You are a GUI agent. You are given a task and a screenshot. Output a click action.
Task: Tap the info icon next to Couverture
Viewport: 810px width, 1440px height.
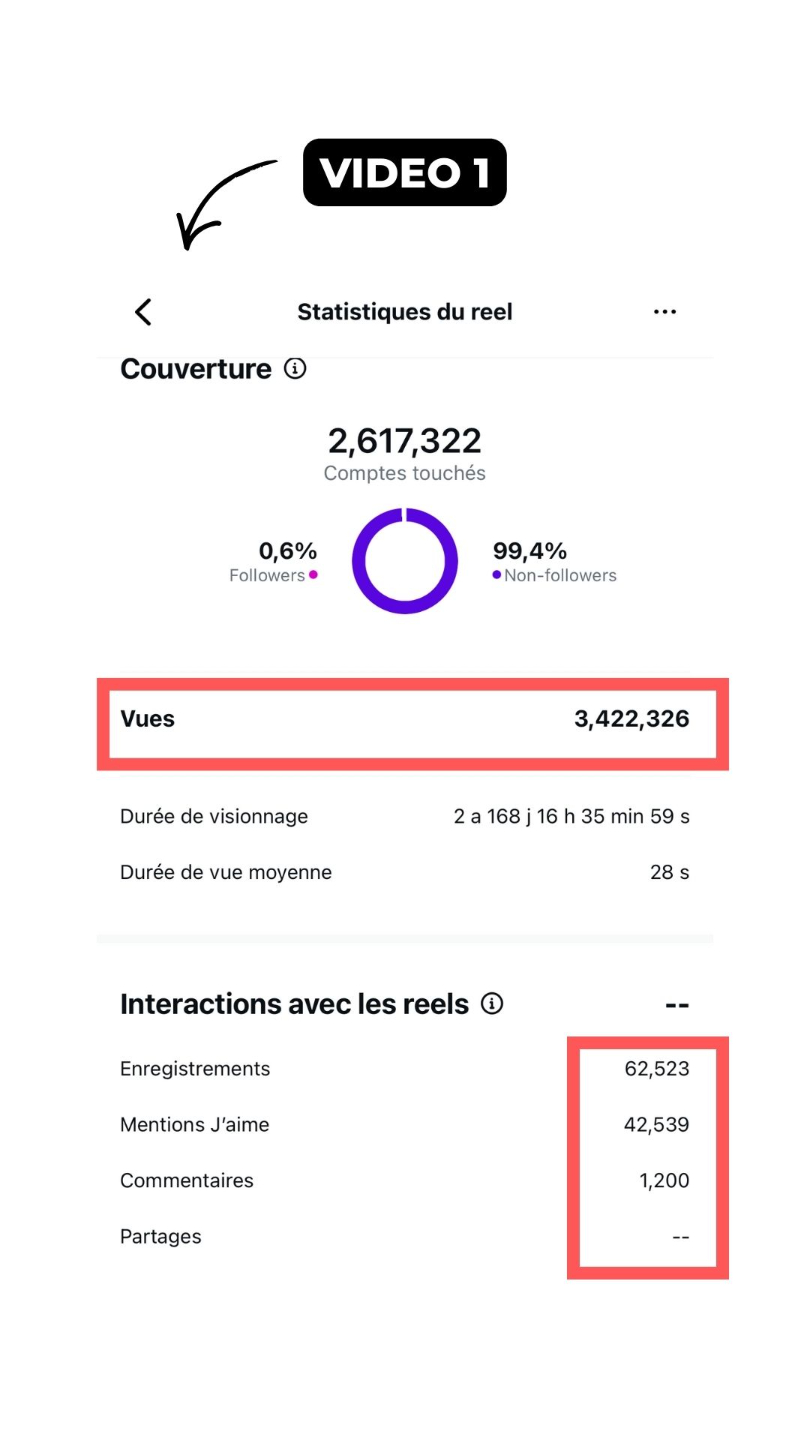click(295, 369)
